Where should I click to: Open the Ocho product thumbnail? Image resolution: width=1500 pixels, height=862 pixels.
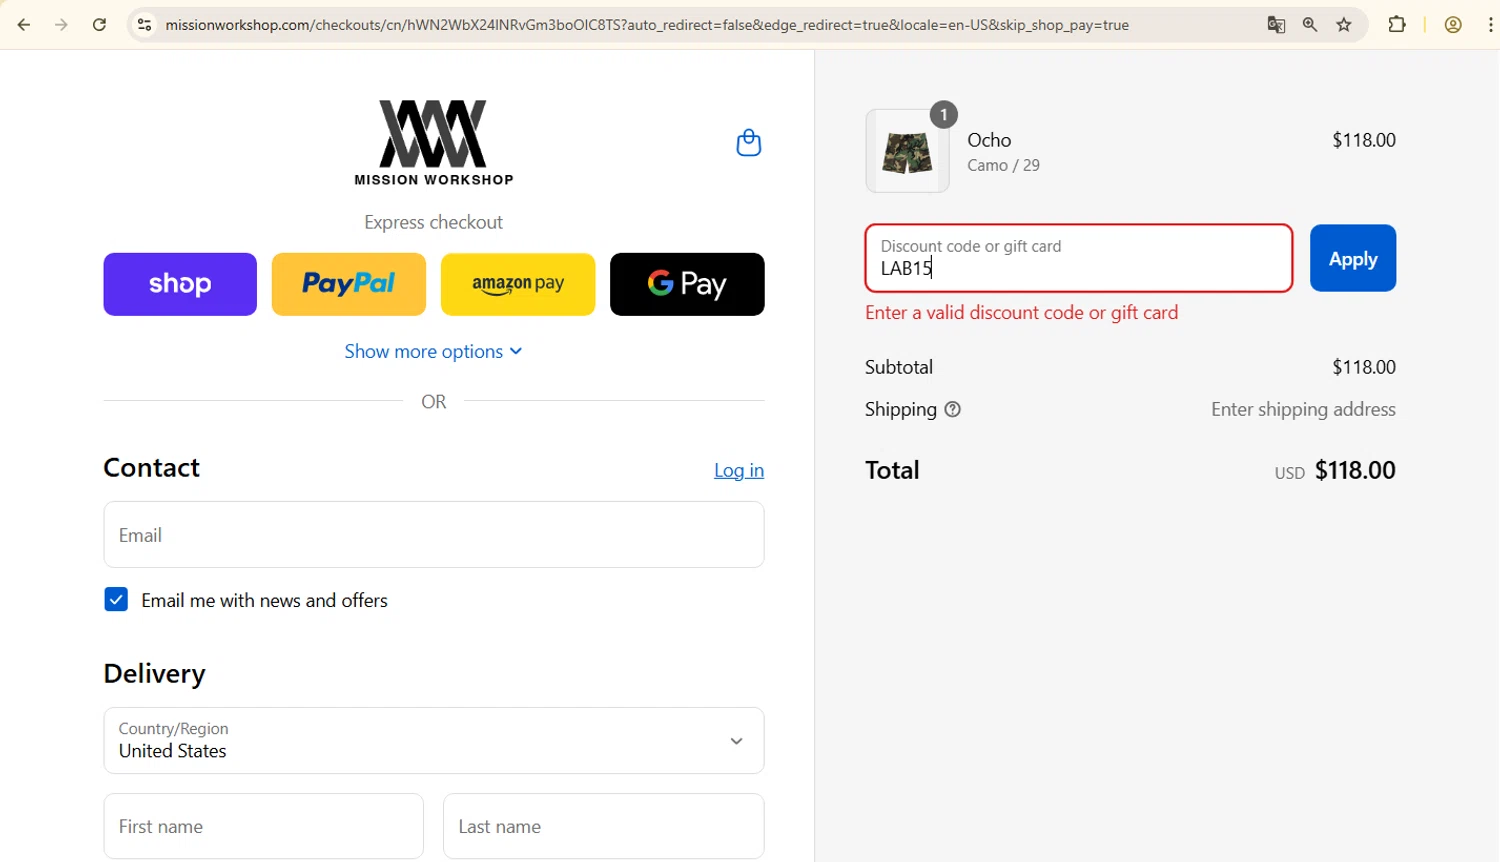(907, 151)
